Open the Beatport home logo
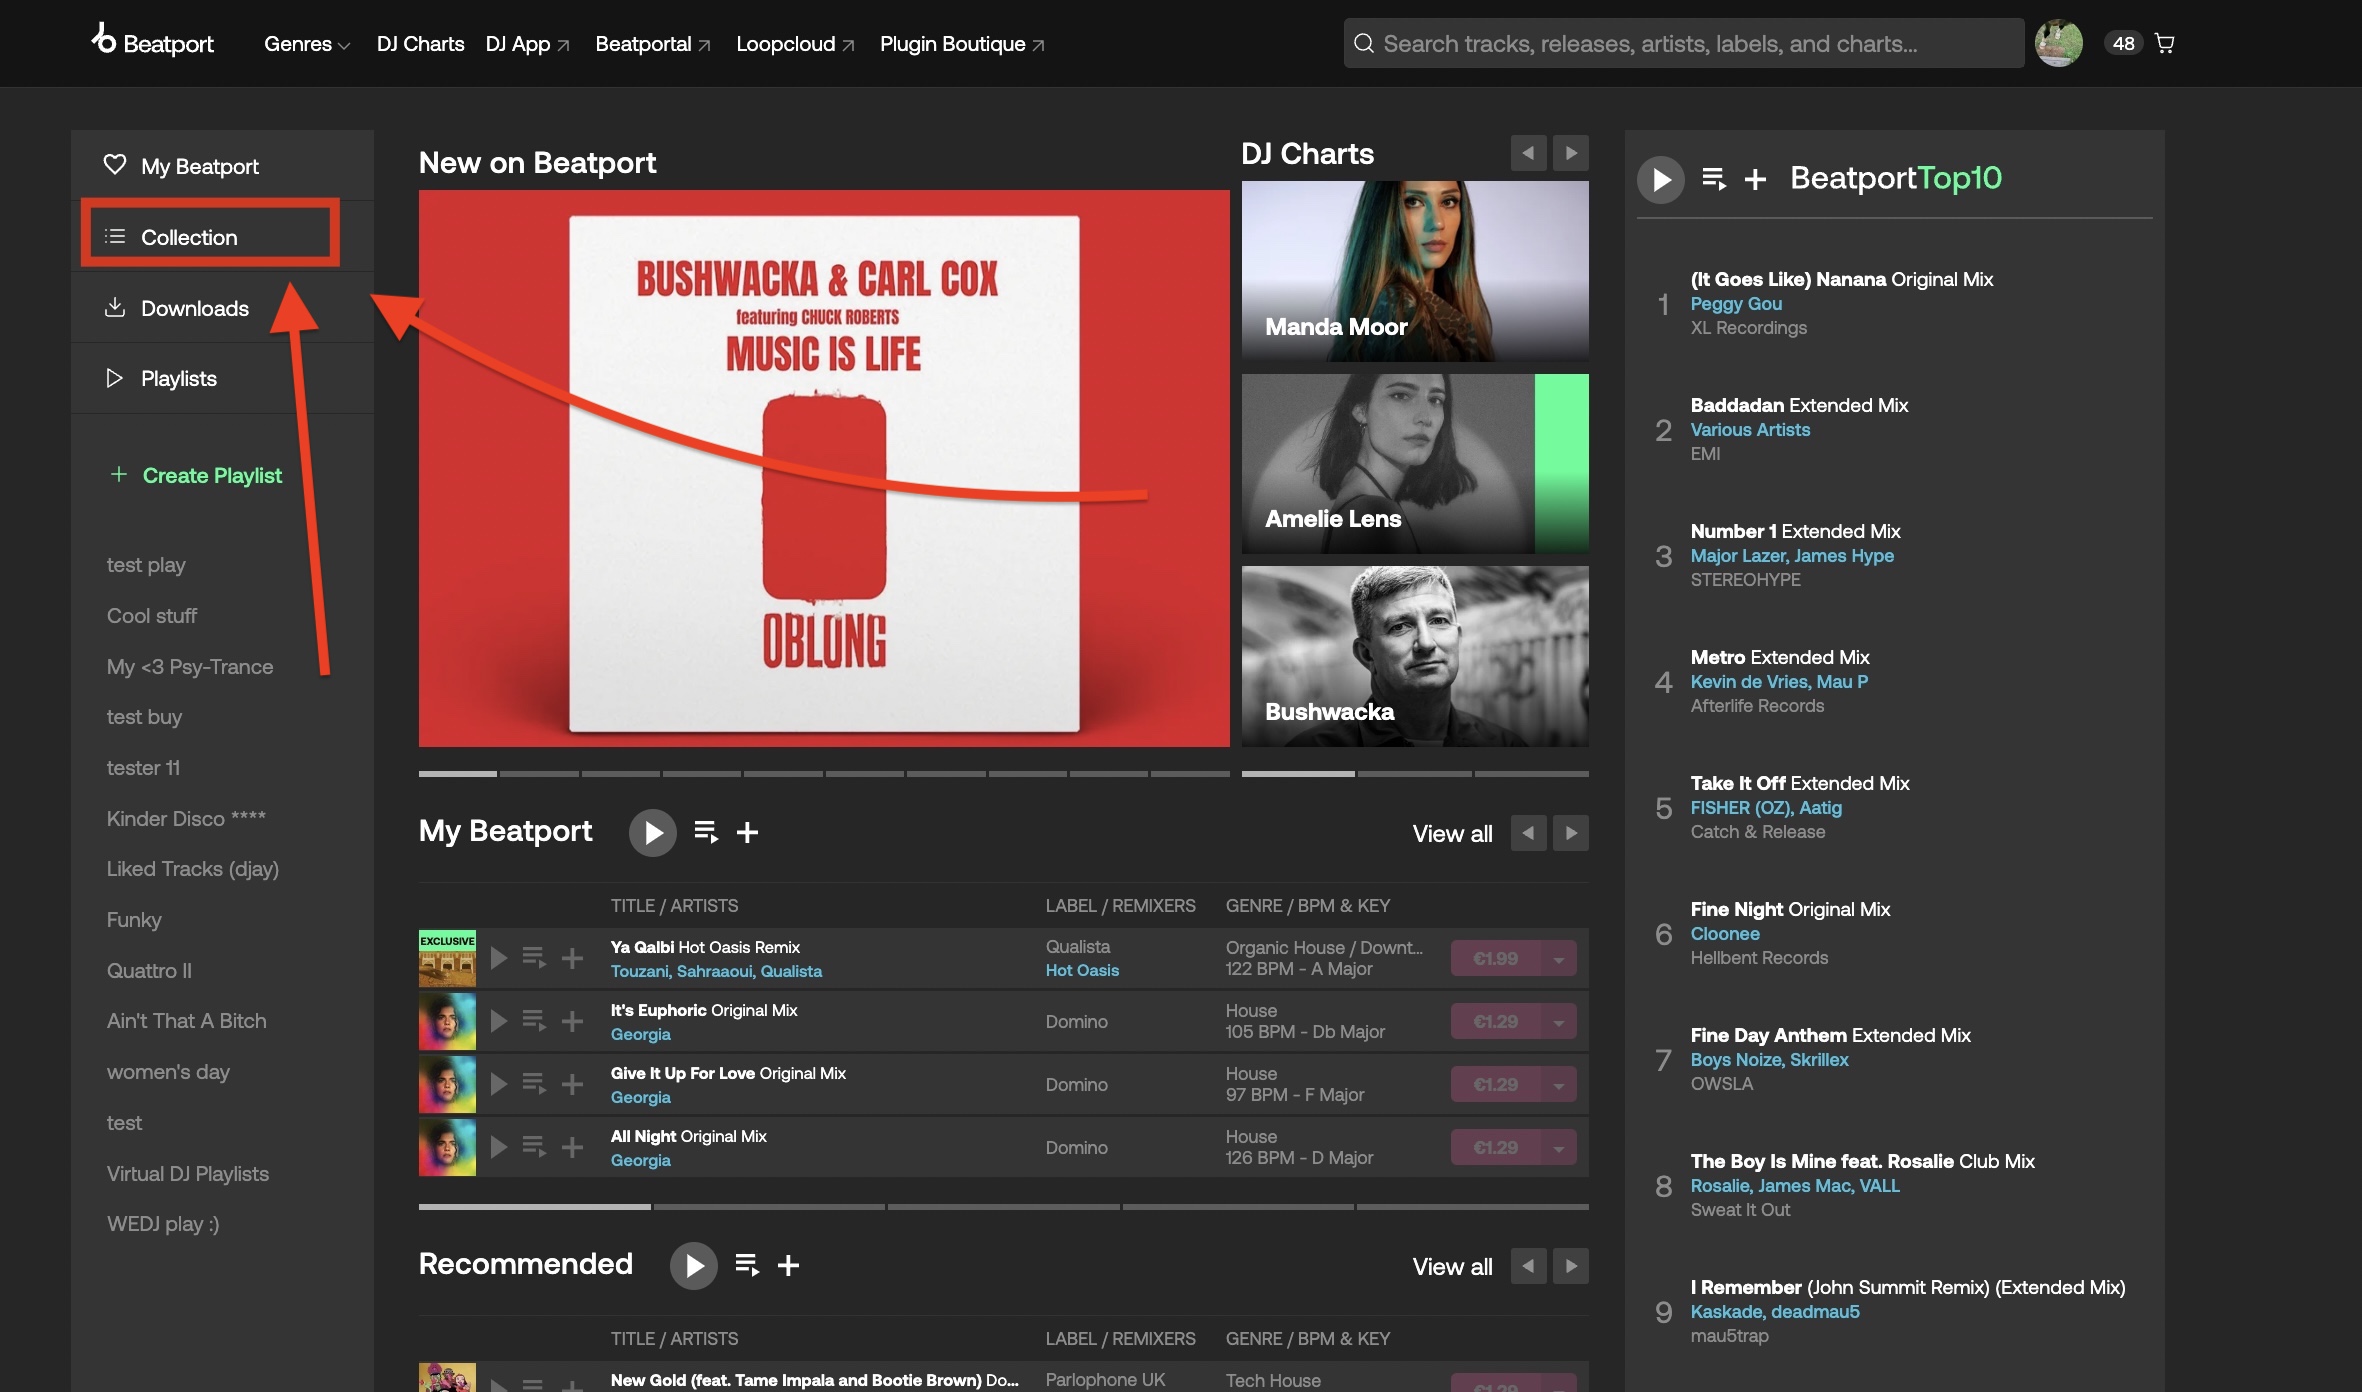The image size is (2362, 1392). pyautogui.click(x=152, y=42)
